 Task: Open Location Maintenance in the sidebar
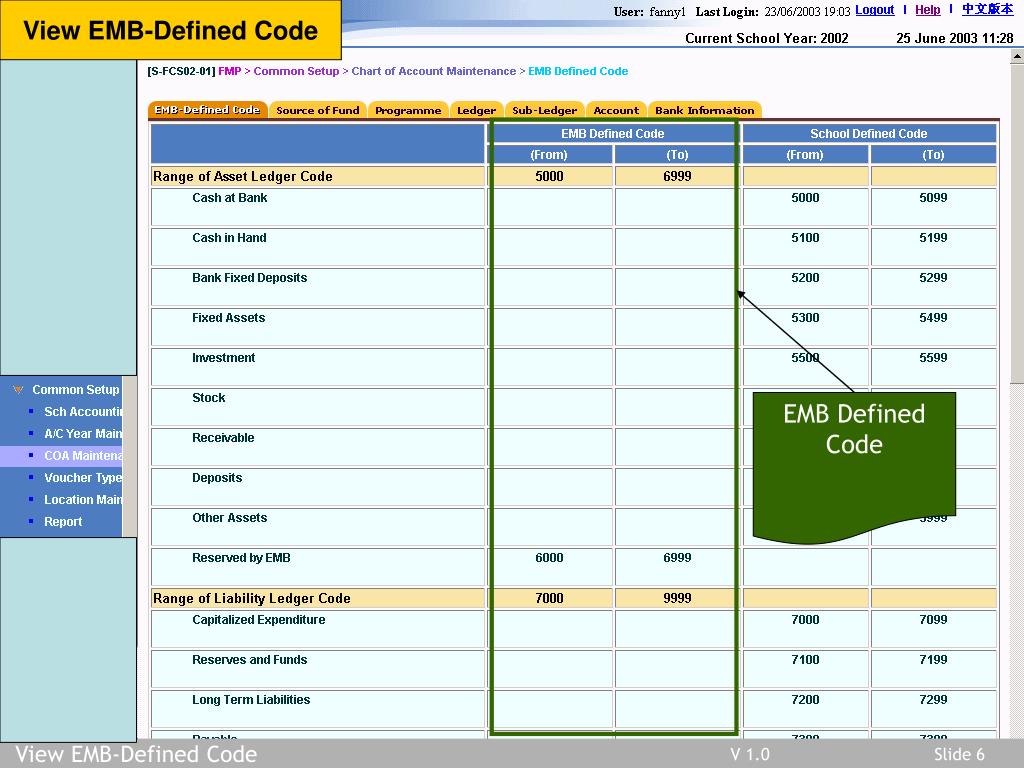(82, 500)
